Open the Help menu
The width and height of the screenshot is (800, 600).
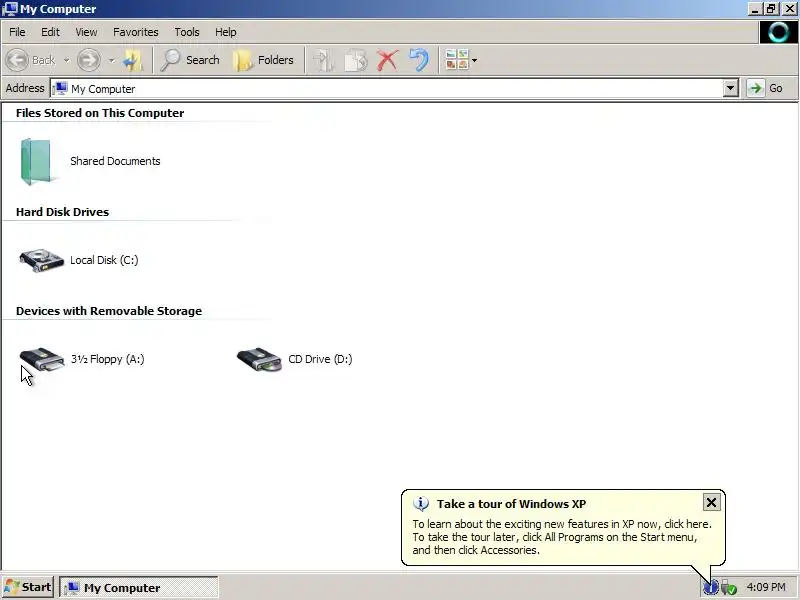tap(226, 32)
